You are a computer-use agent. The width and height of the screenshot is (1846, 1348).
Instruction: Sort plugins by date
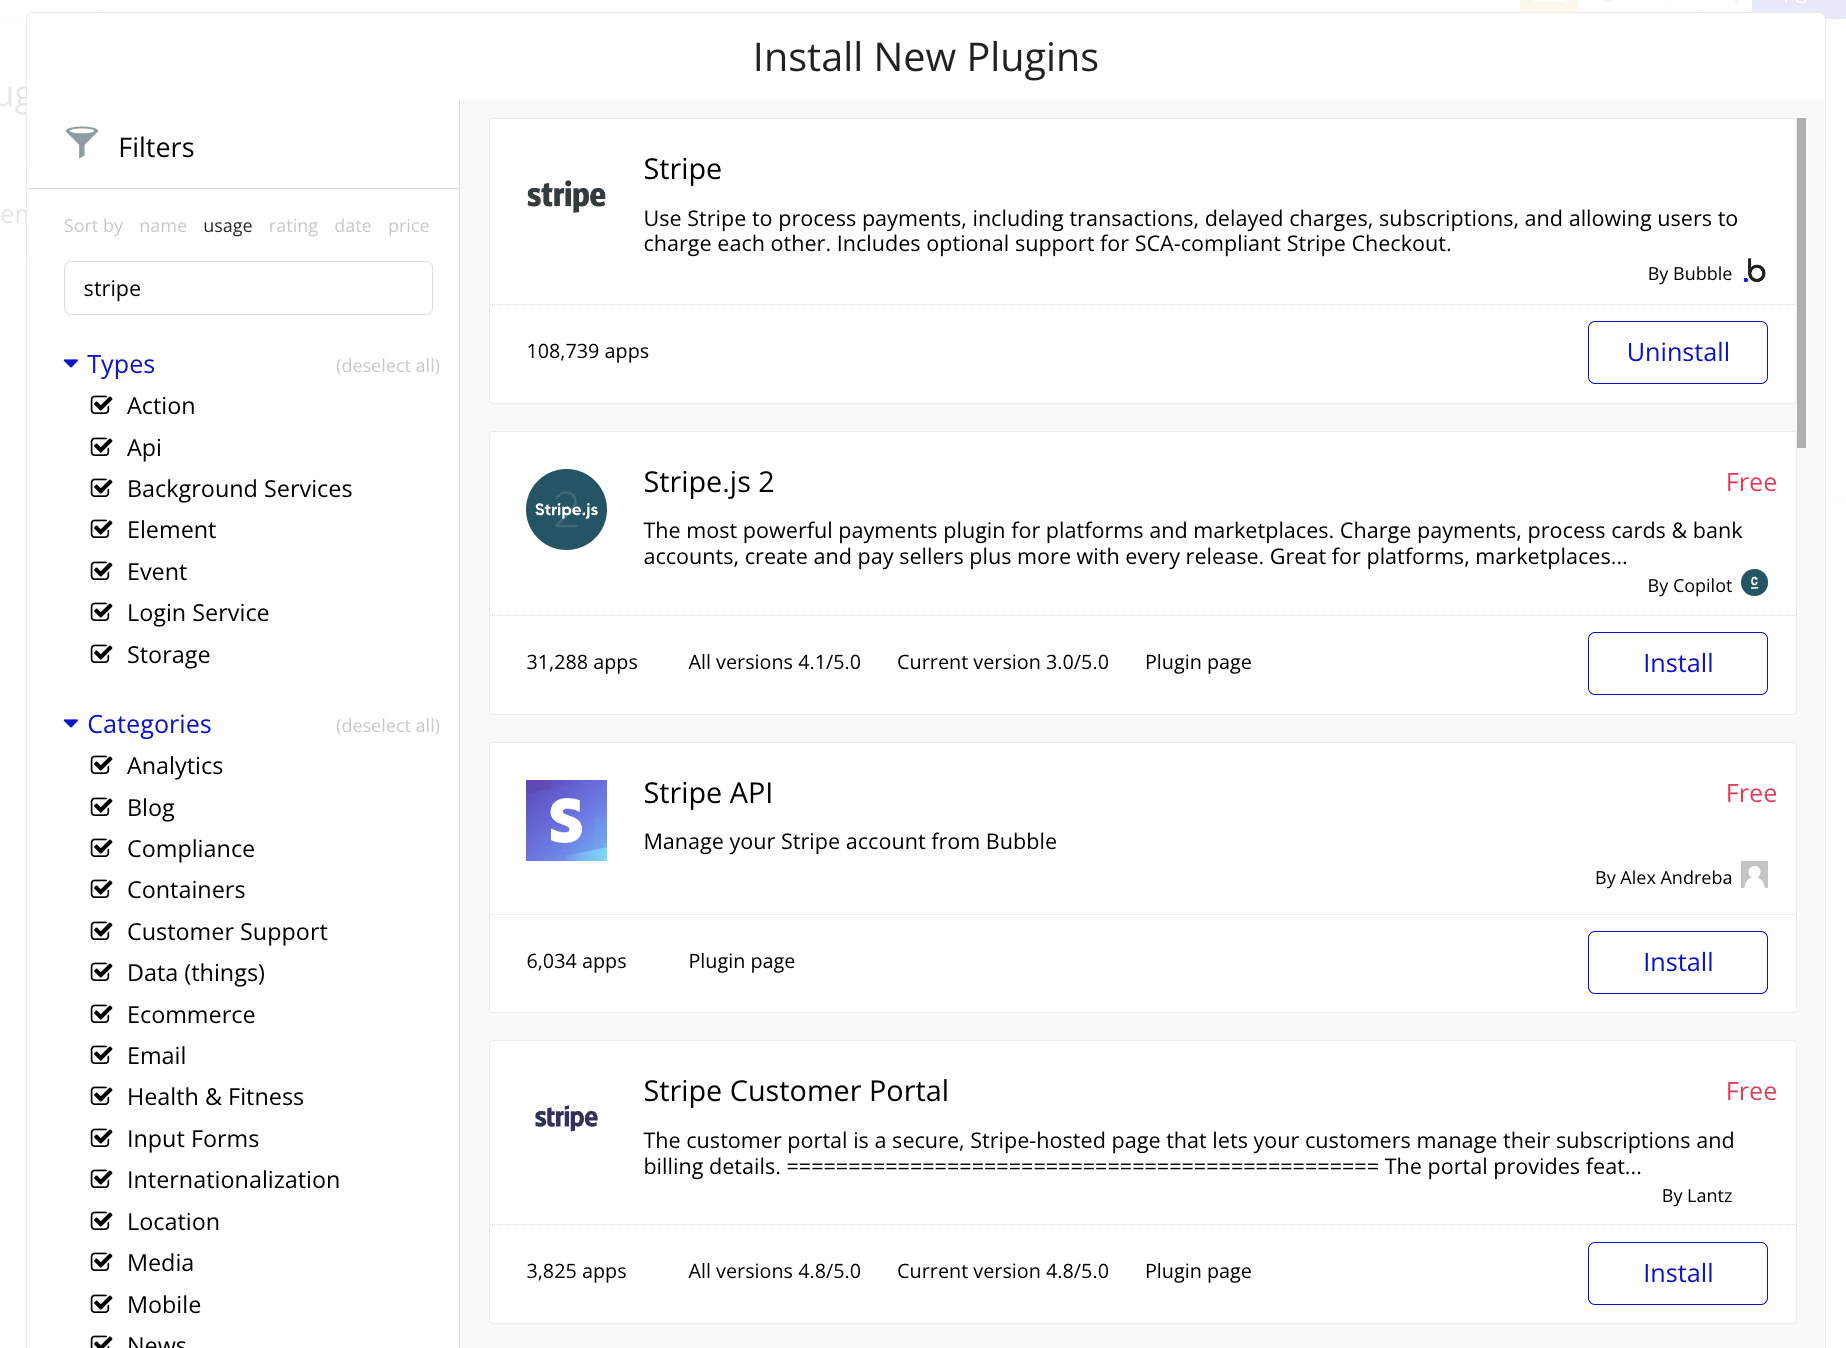[x=353, y=226]
